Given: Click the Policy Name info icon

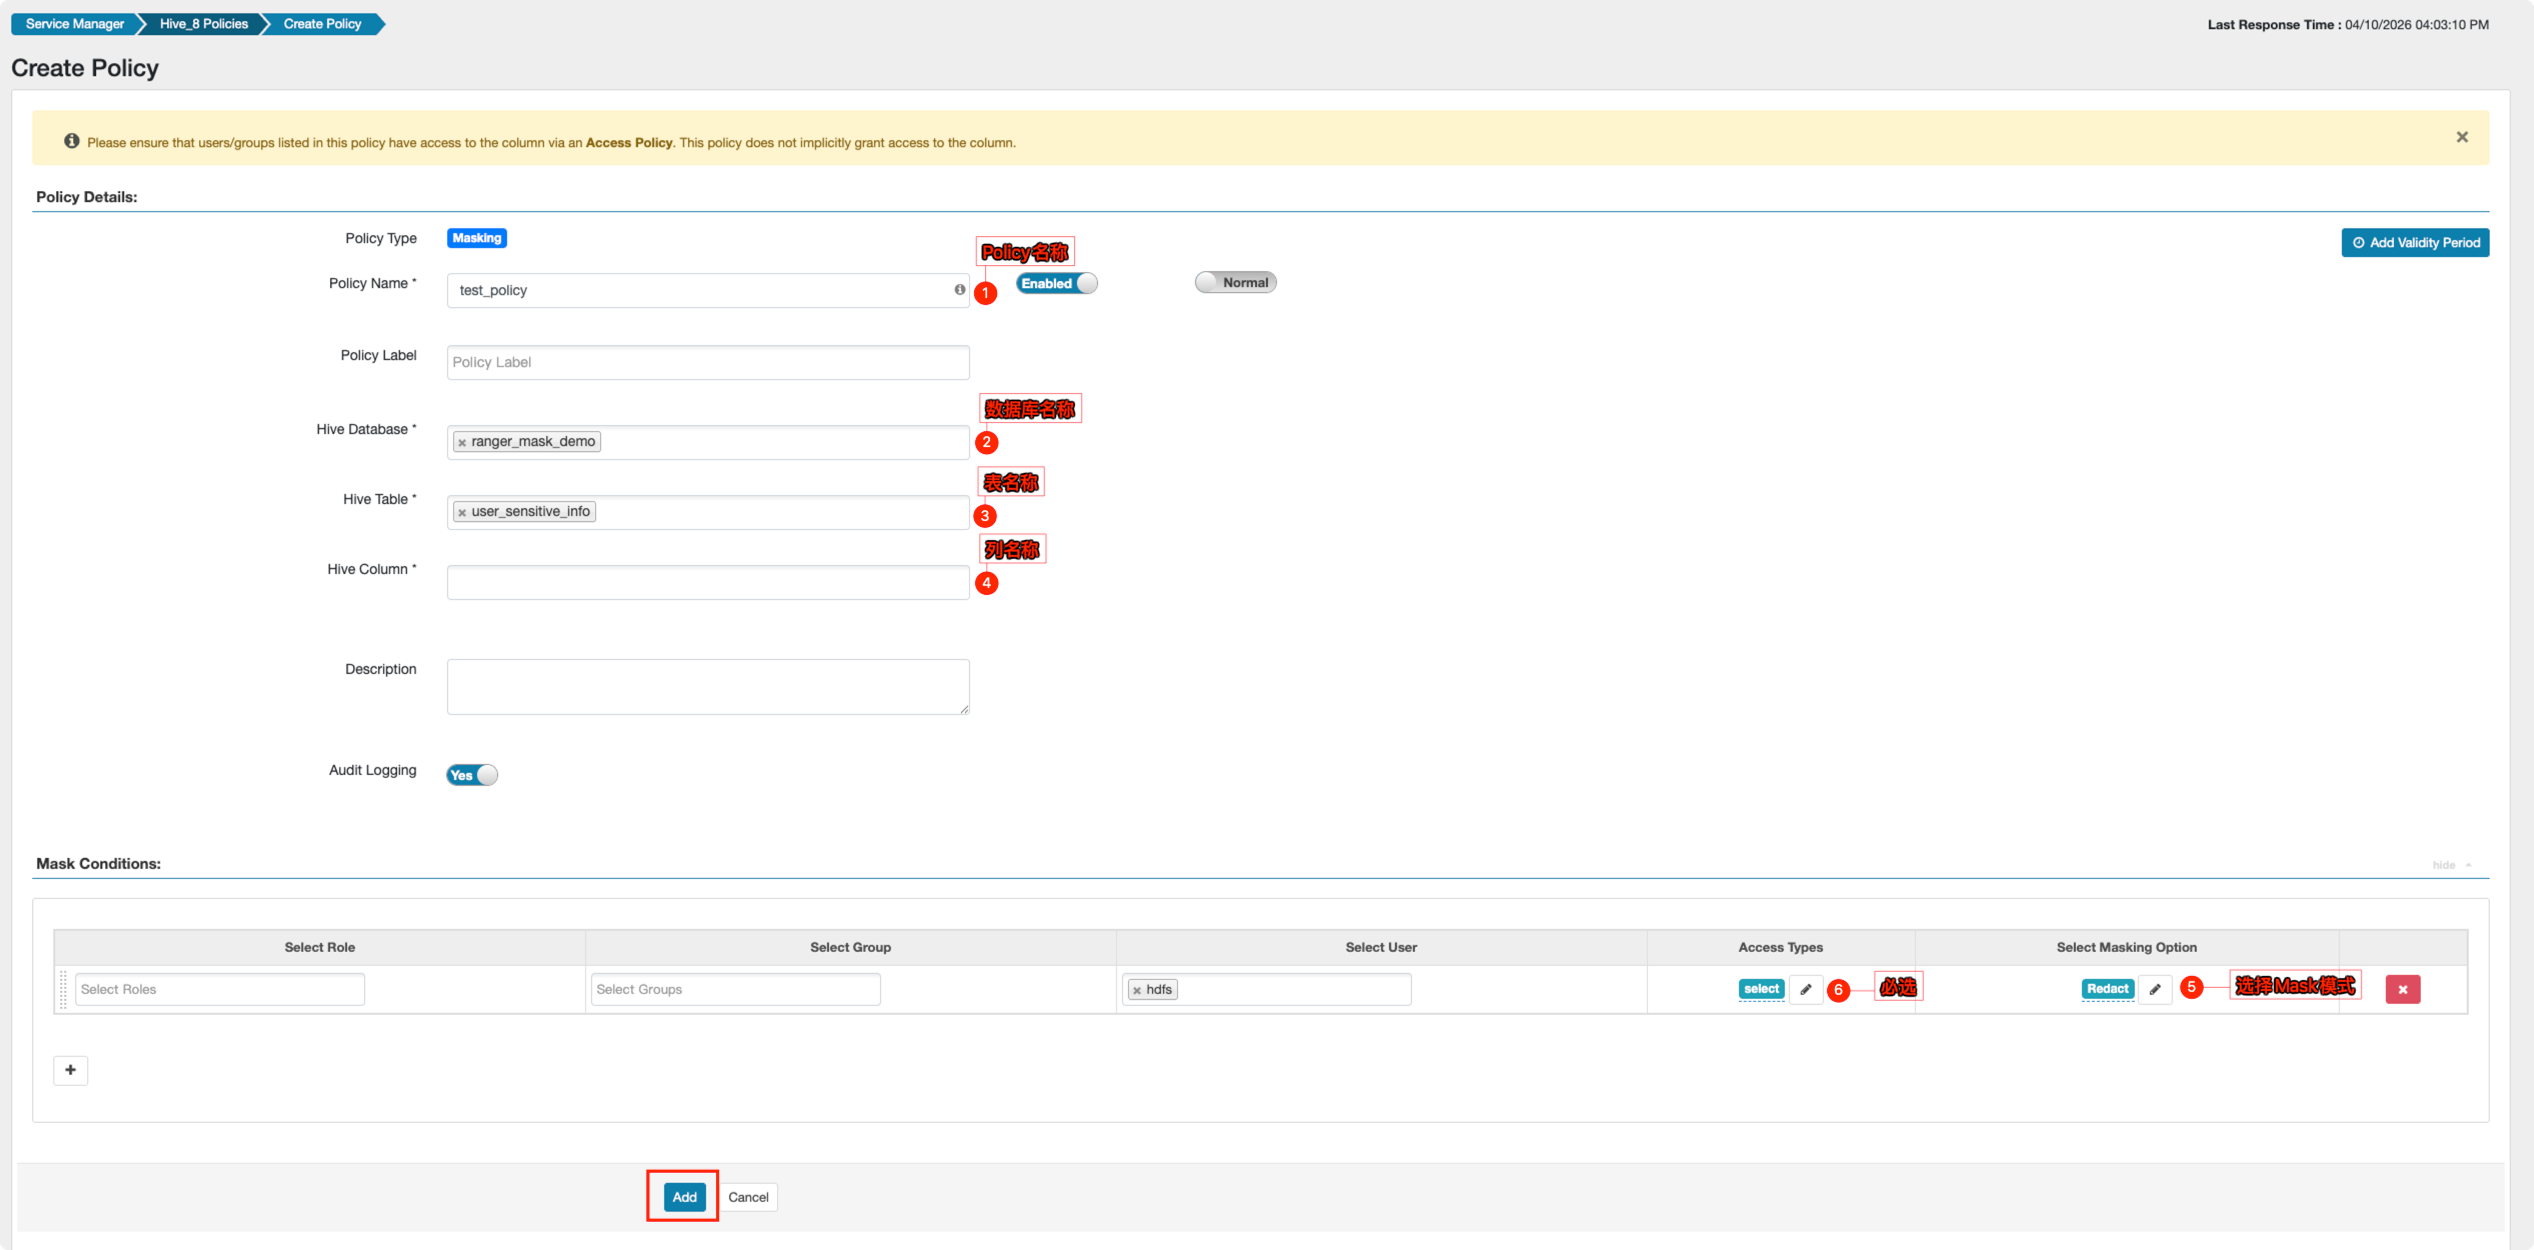Looking at the screenshot, I should click(x=959, y=290).
